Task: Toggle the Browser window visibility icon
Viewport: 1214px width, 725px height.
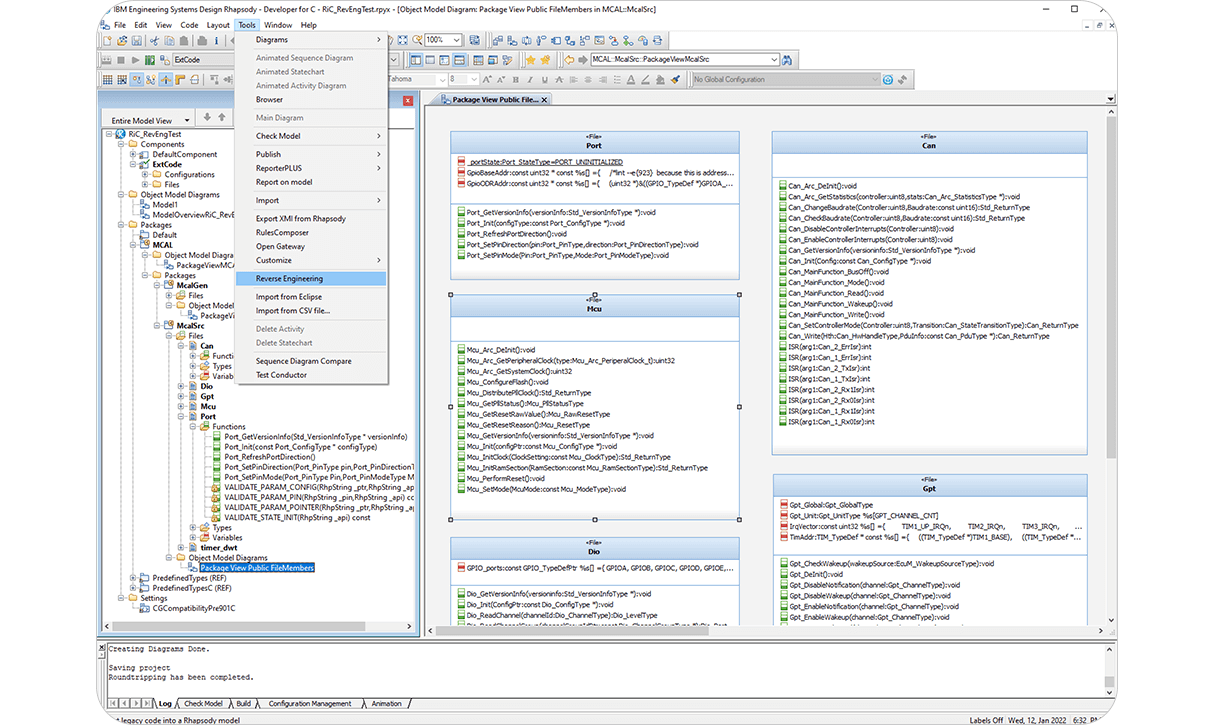Action: (x=415, y=60)
